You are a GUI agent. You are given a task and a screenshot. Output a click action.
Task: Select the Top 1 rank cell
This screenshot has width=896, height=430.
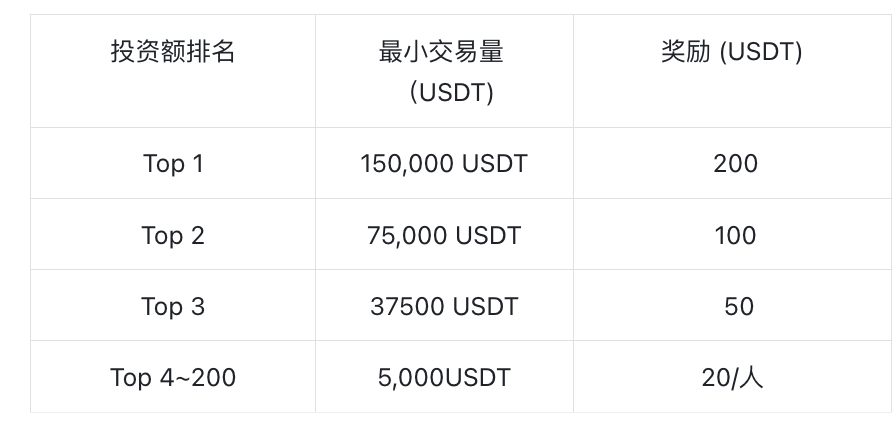click(x=173, y=163)
